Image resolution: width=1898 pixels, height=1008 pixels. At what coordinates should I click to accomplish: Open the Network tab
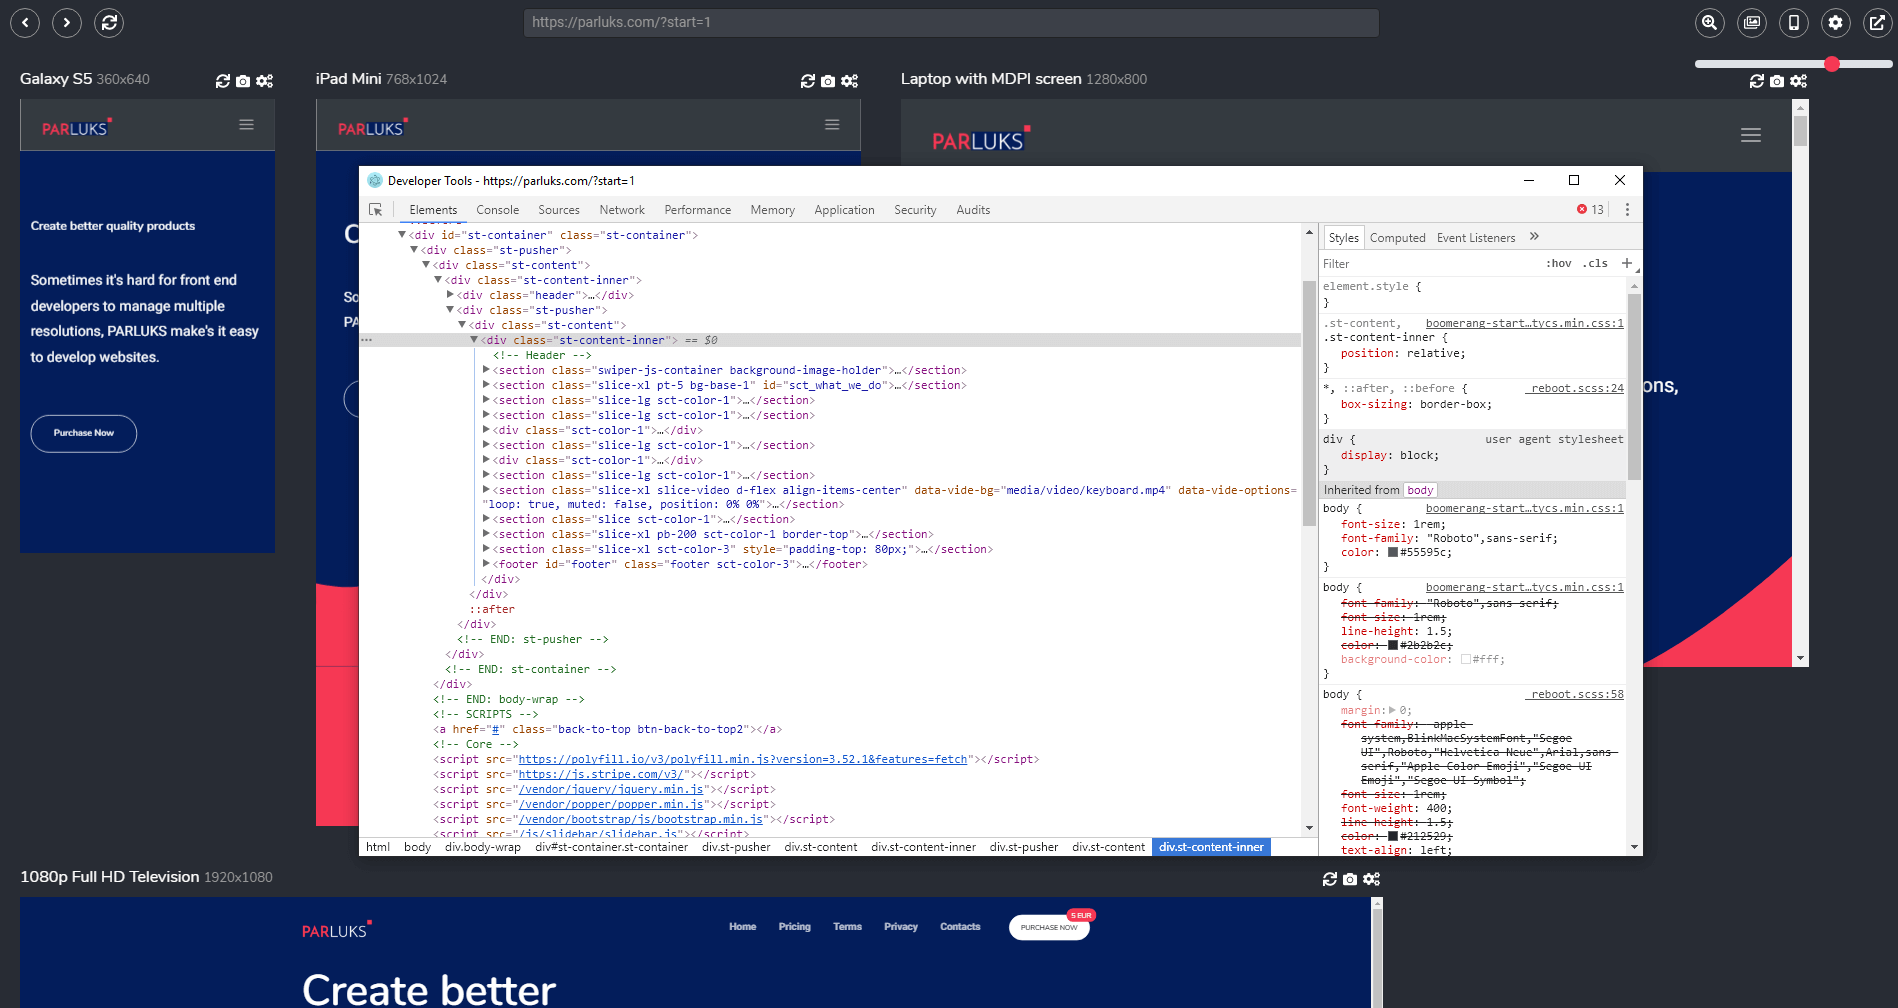pos(622,210)
